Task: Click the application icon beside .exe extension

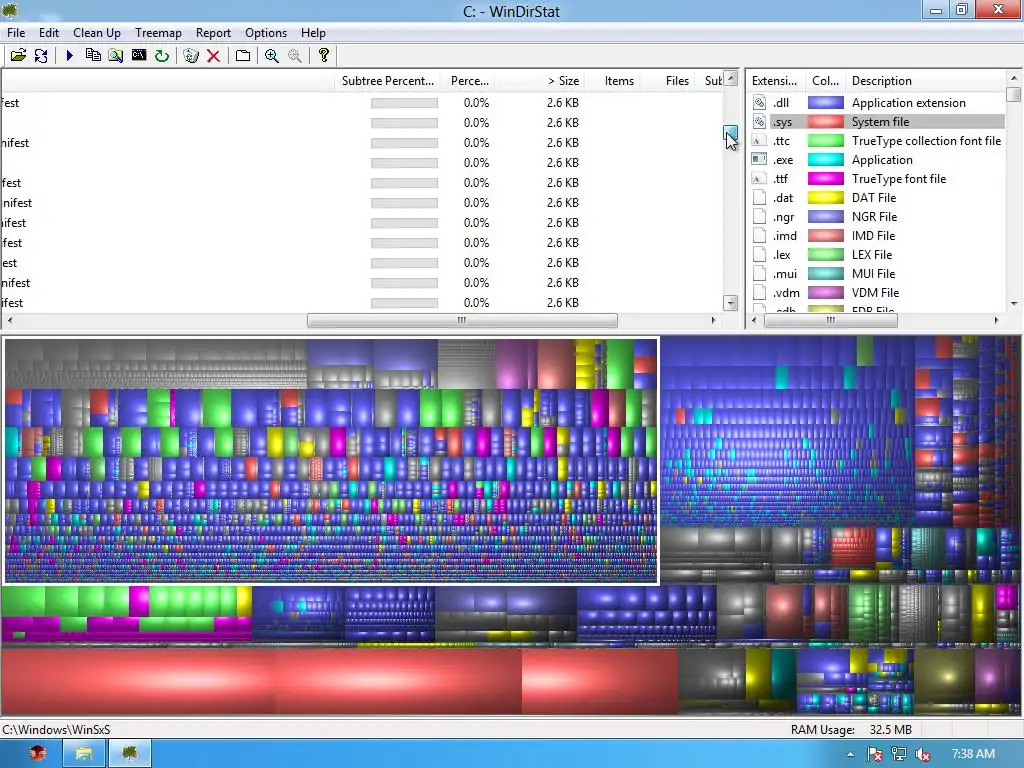Action: tap(759, 159)
